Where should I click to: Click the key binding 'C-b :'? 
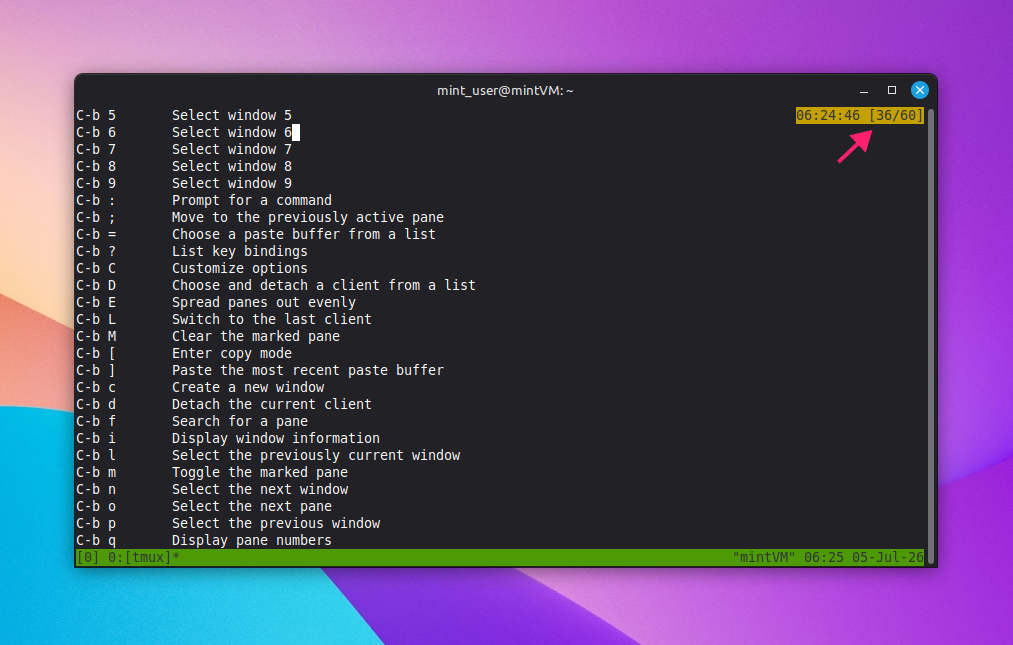click(96, 200)
